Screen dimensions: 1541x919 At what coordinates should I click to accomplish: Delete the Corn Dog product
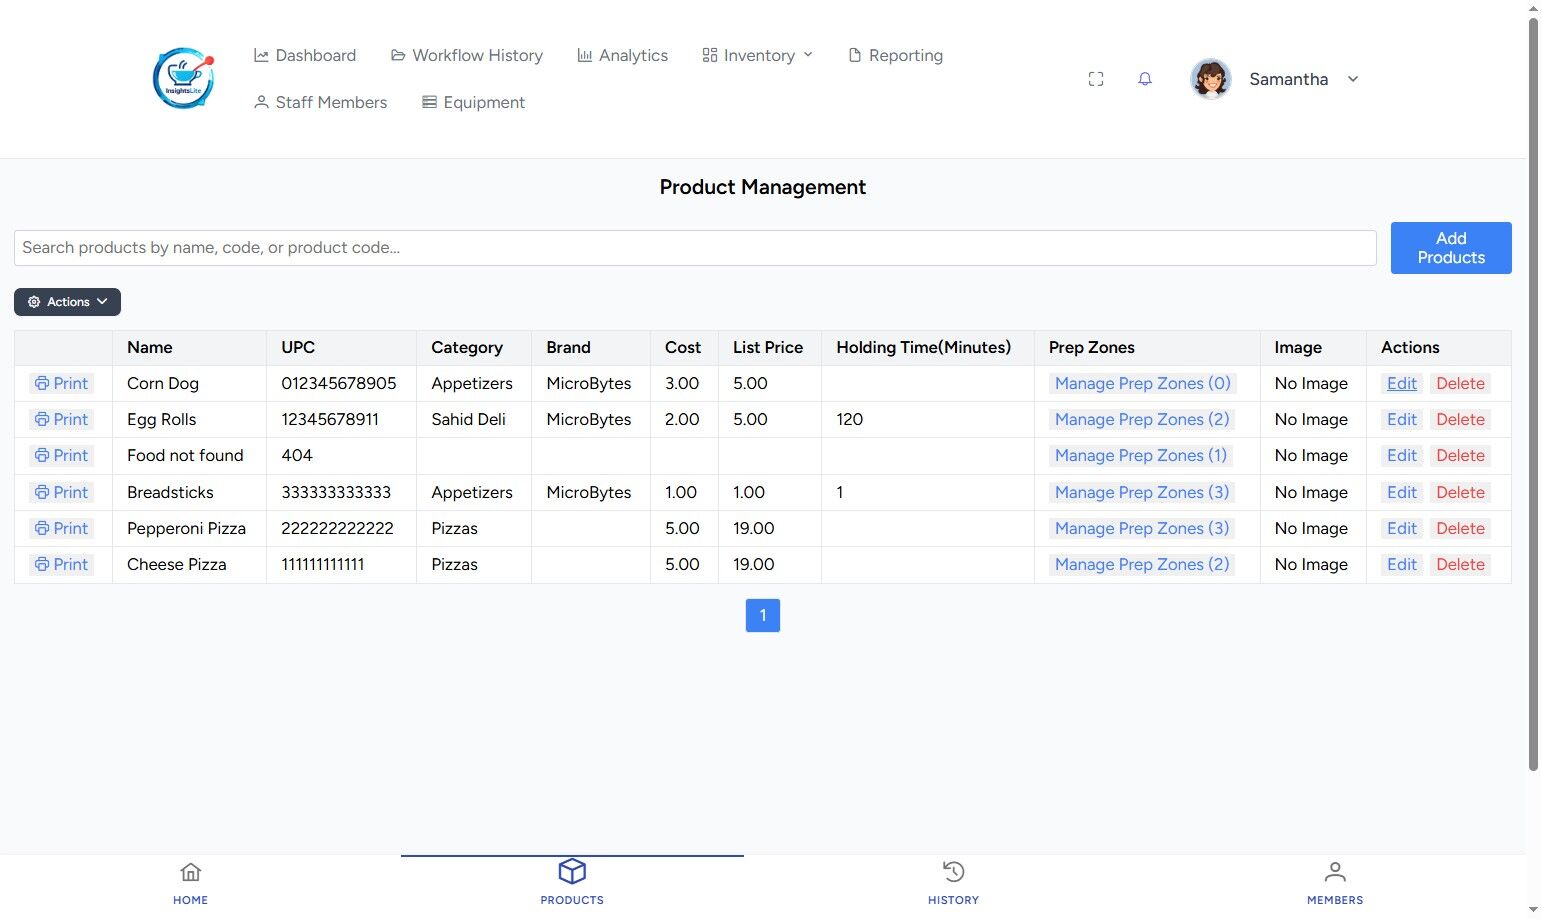(1460, 383)
